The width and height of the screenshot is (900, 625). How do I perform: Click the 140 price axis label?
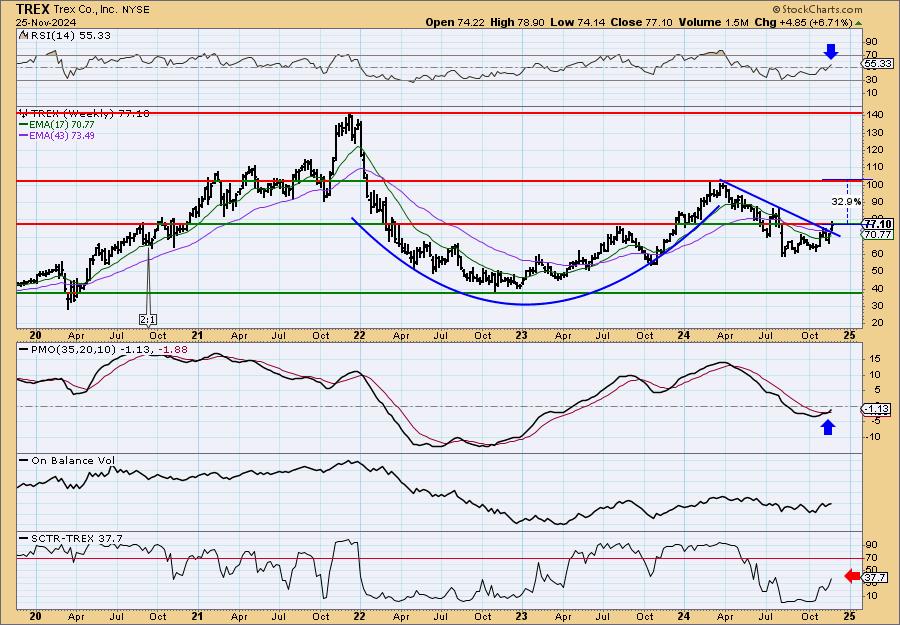click(x=874, y=115)
